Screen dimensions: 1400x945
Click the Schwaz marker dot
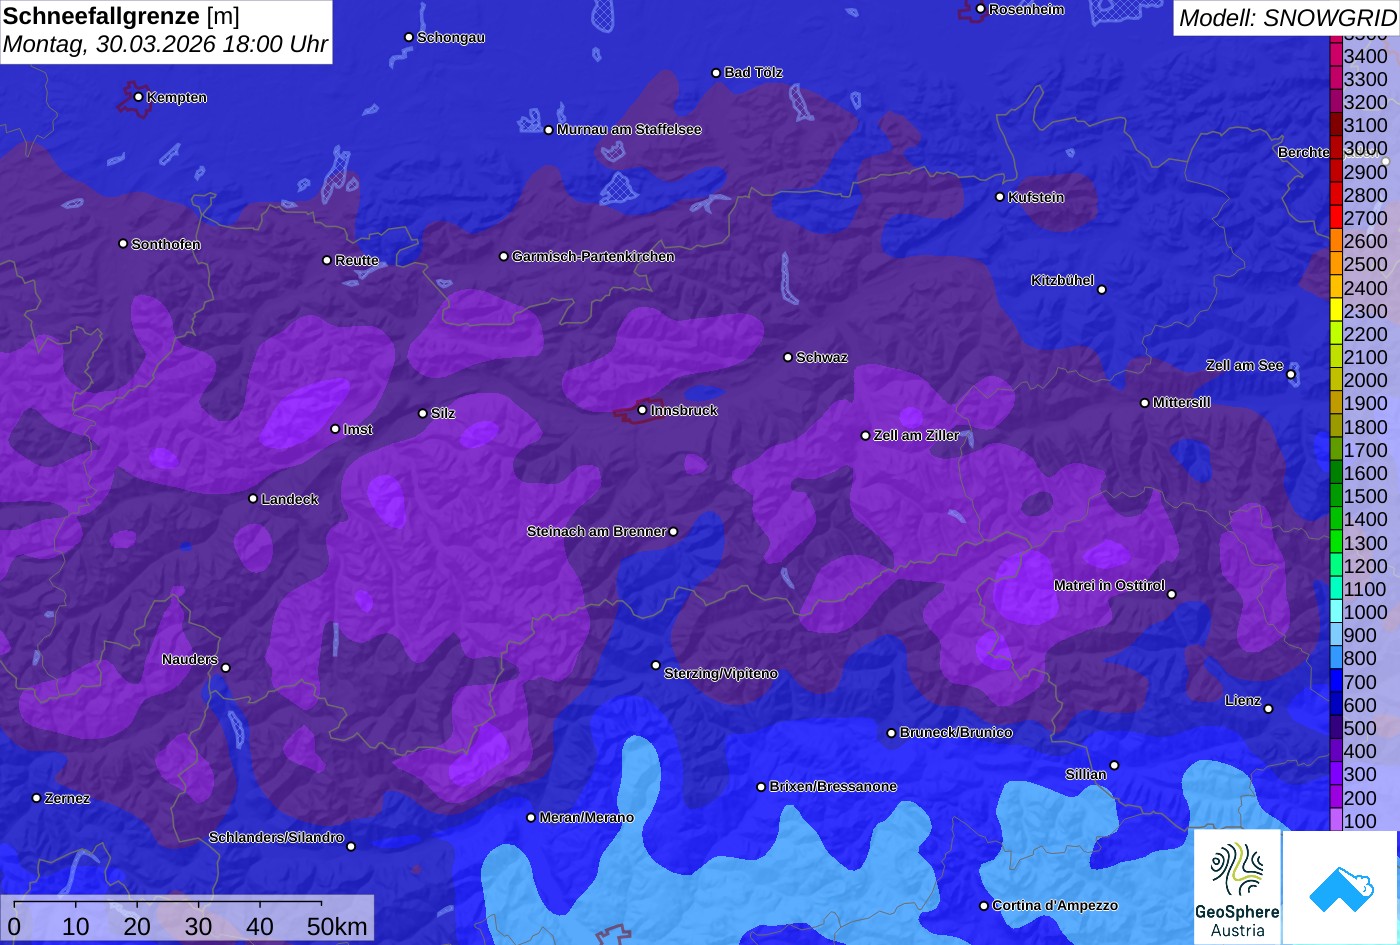tap(788, 357)
